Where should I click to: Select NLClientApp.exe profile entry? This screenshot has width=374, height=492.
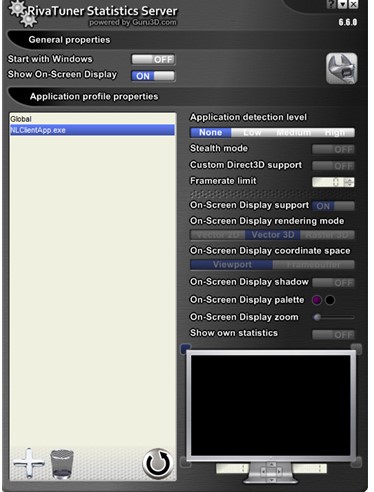coord(92,130)
